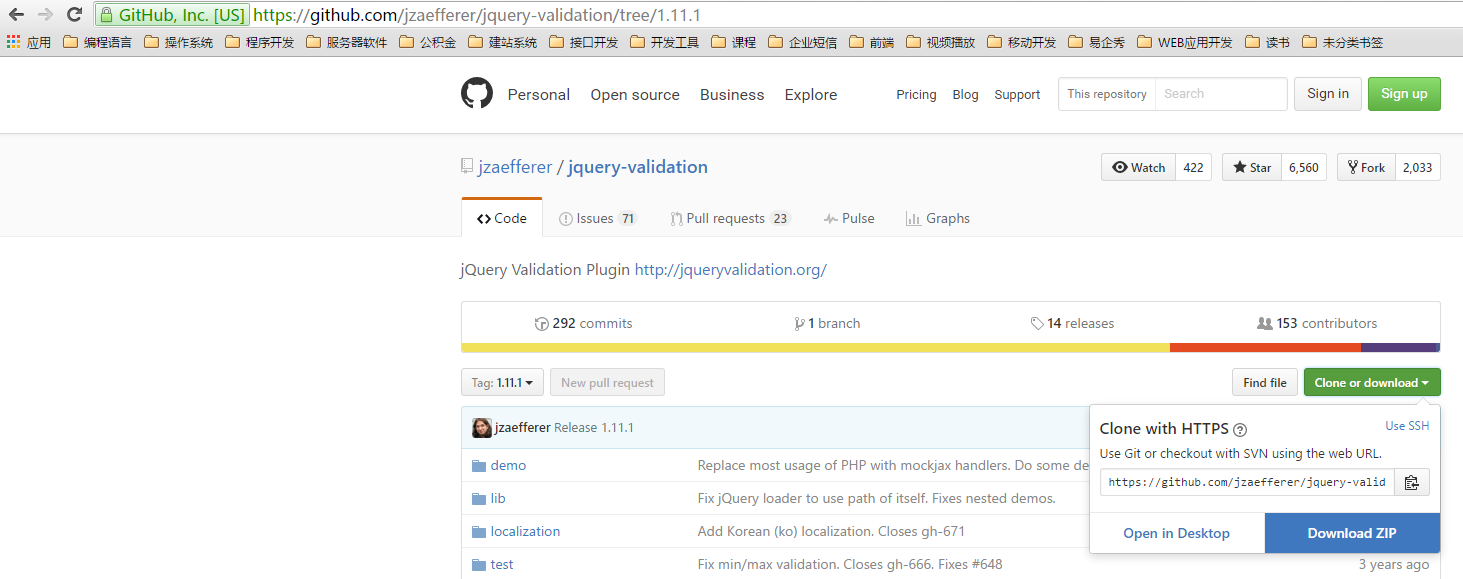Collapse the Clone or download dropdown
This screenshot has height=579, width=1463.
point(1371,382)
